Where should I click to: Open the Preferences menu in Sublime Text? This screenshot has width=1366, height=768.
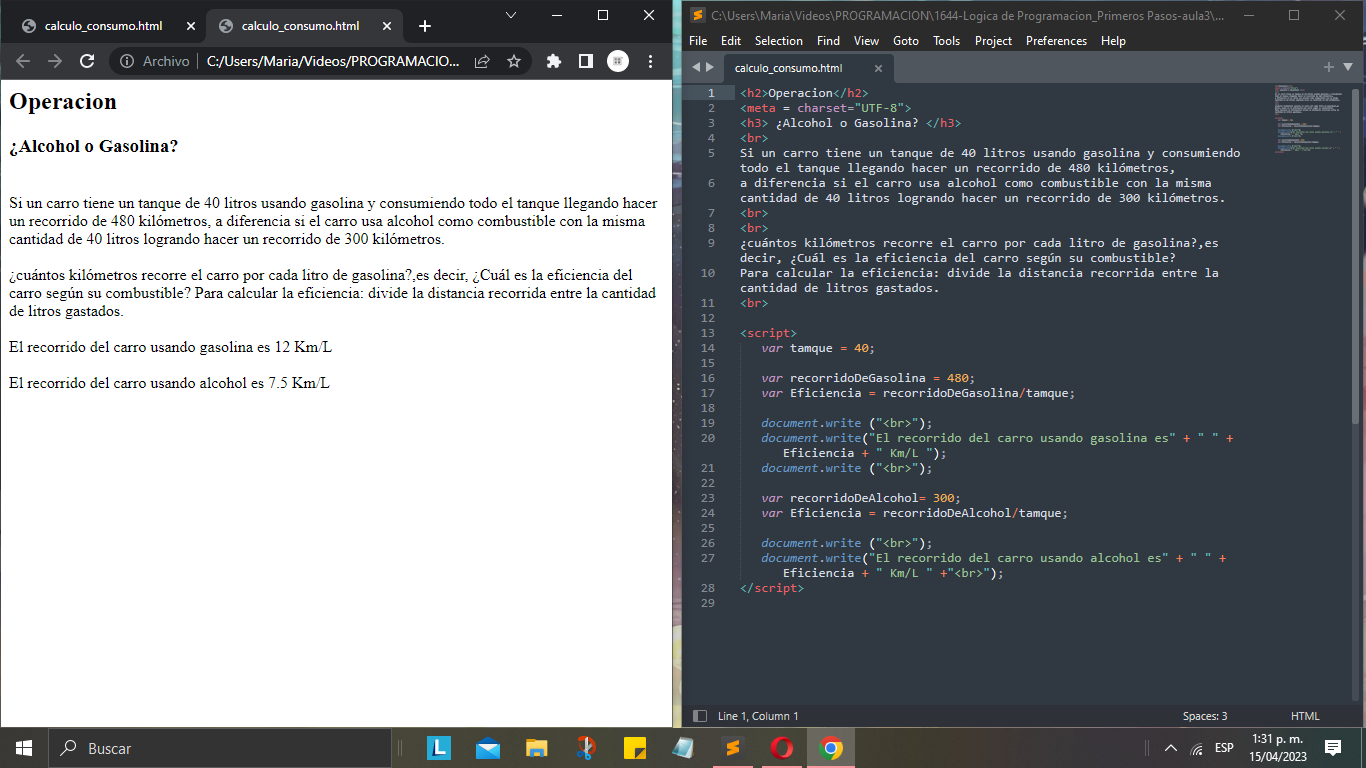[1056, 41]
